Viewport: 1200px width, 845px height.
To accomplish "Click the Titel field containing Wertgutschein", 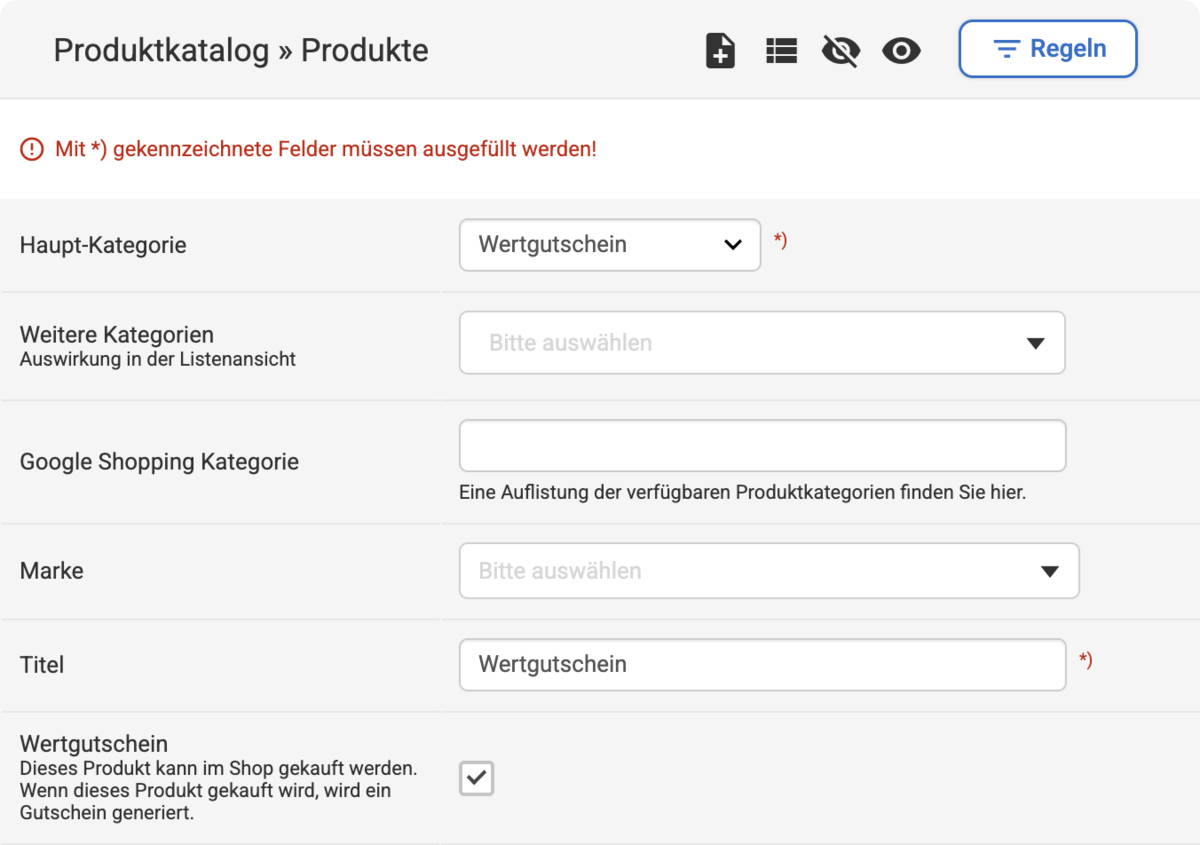I will (762, 665).
